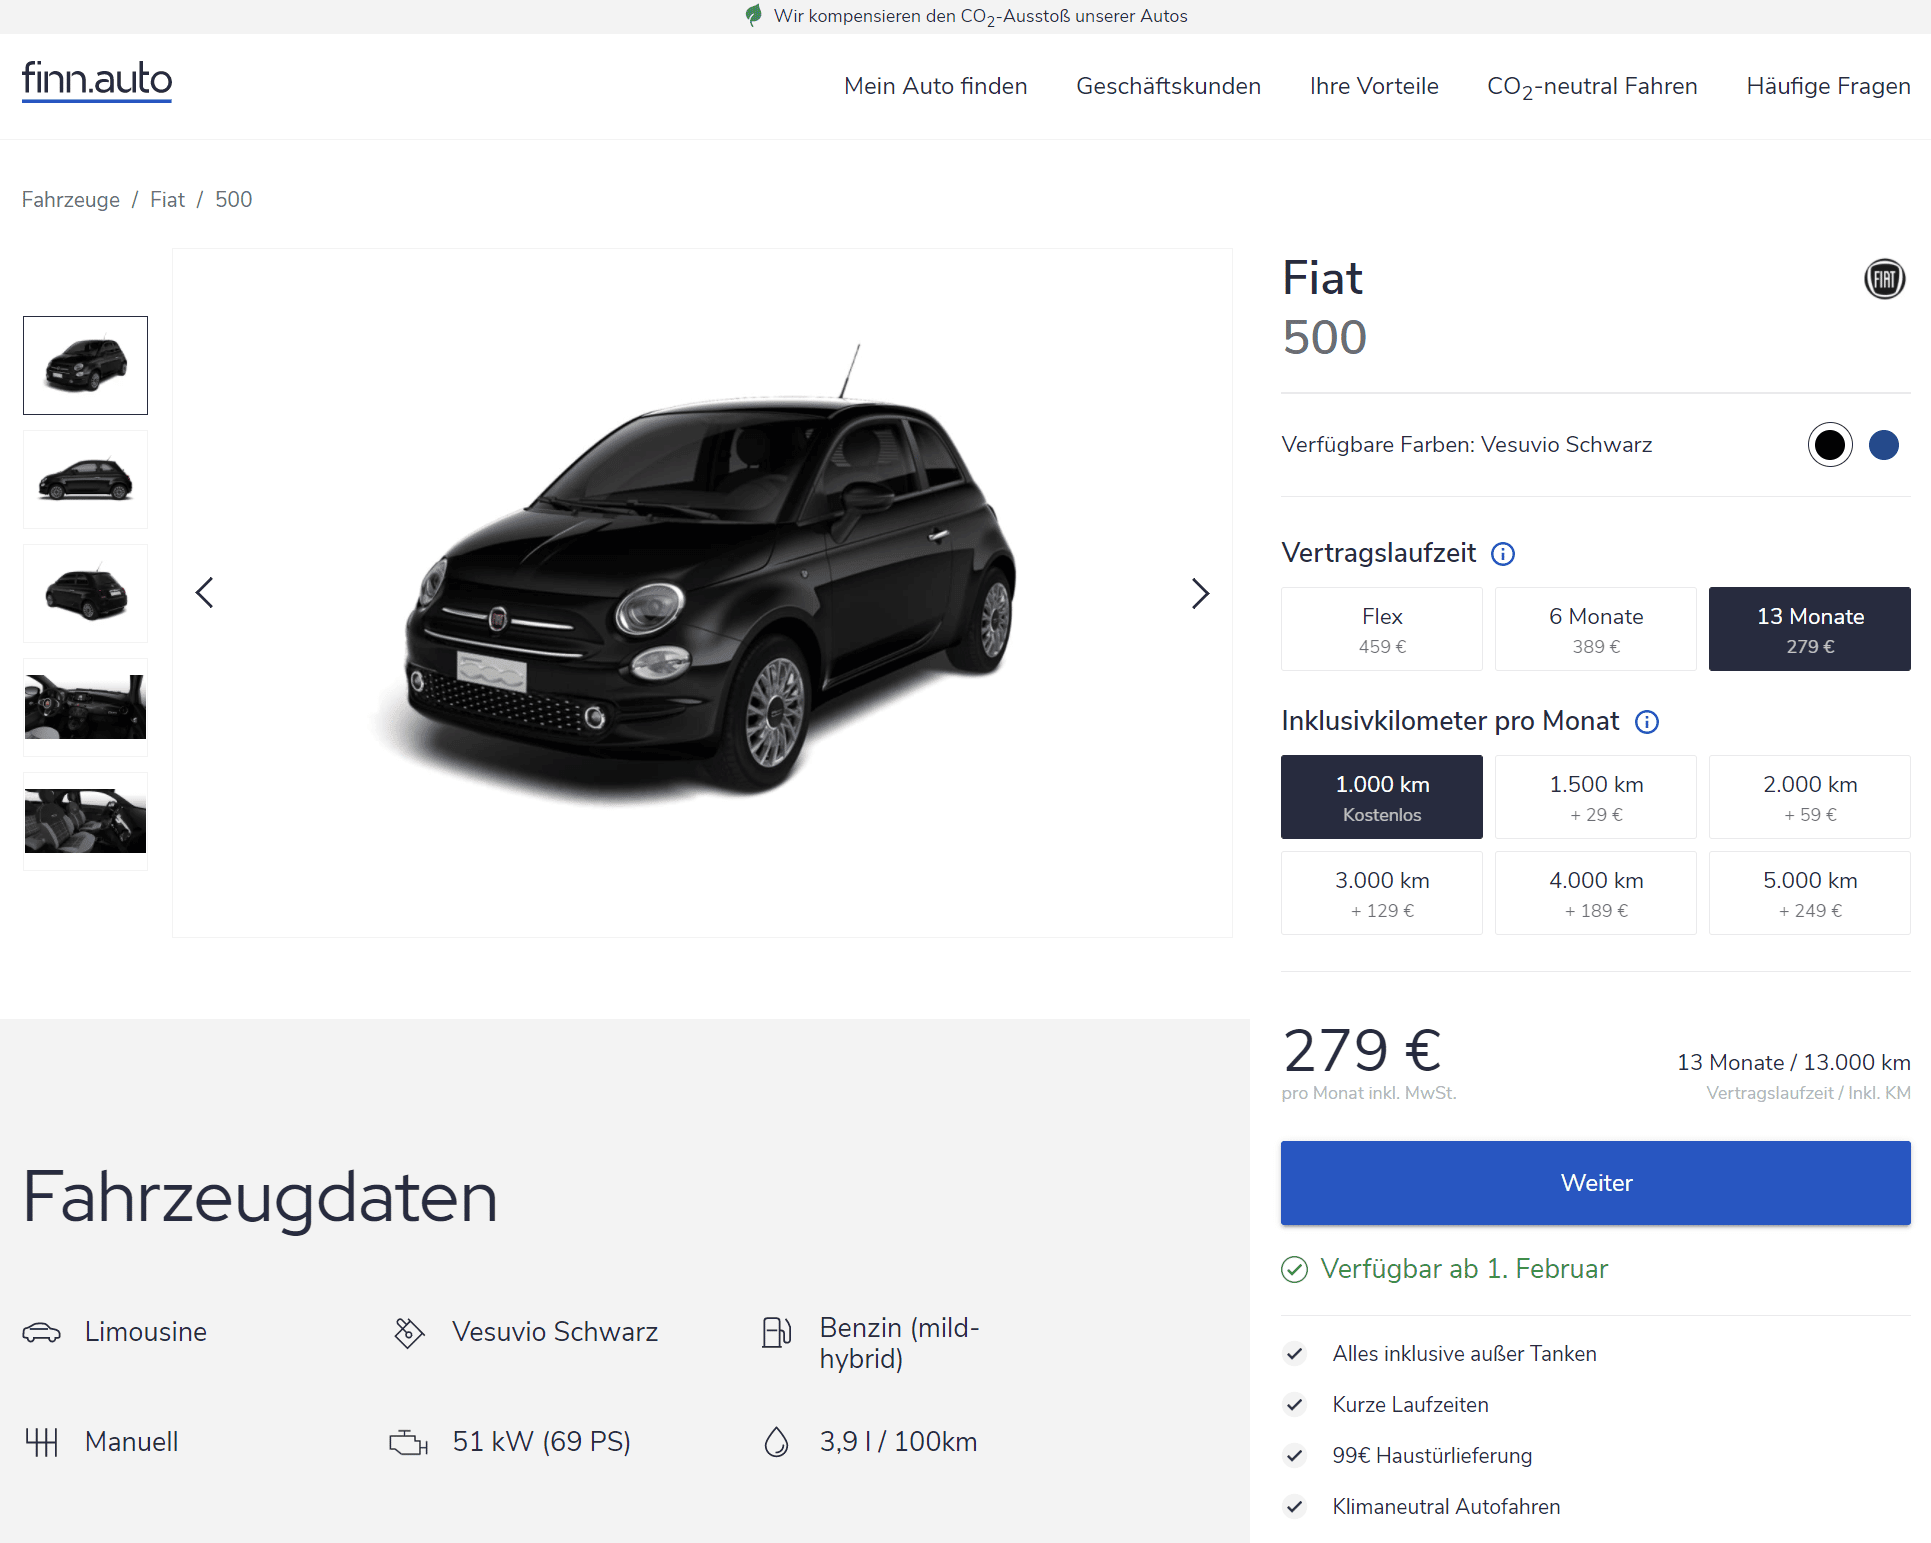
Task: Choose the 1.500 km per month option
Action: pos(1596,797)
